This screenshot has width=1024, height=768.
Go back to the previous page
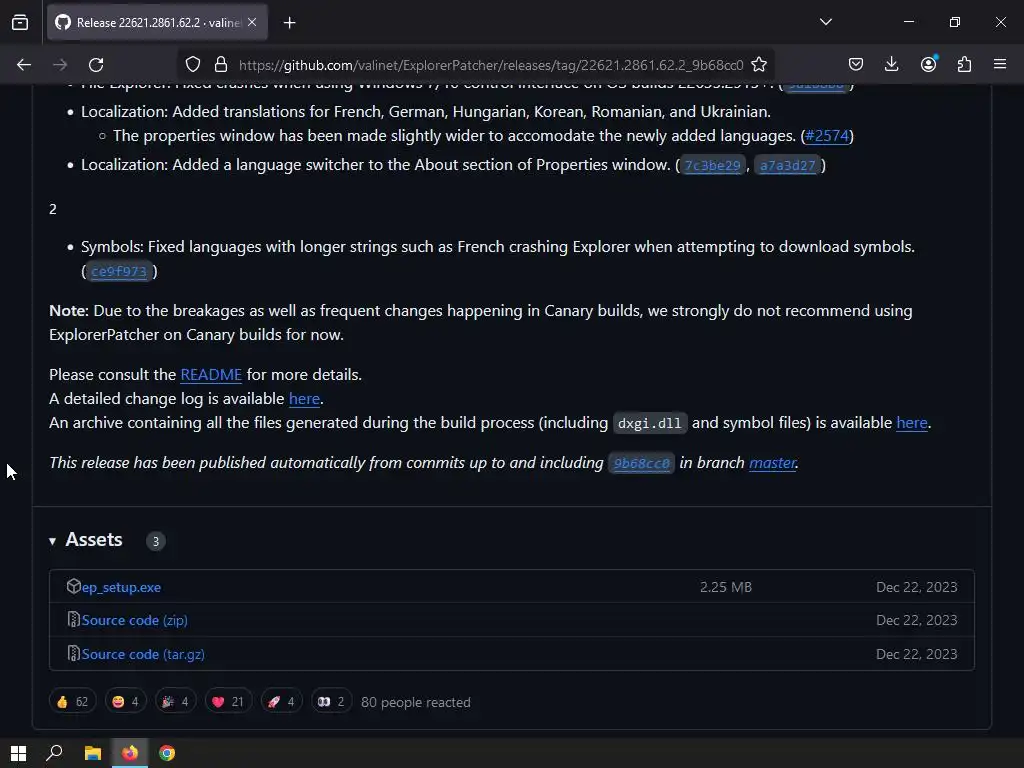click(x=24, y=65)
